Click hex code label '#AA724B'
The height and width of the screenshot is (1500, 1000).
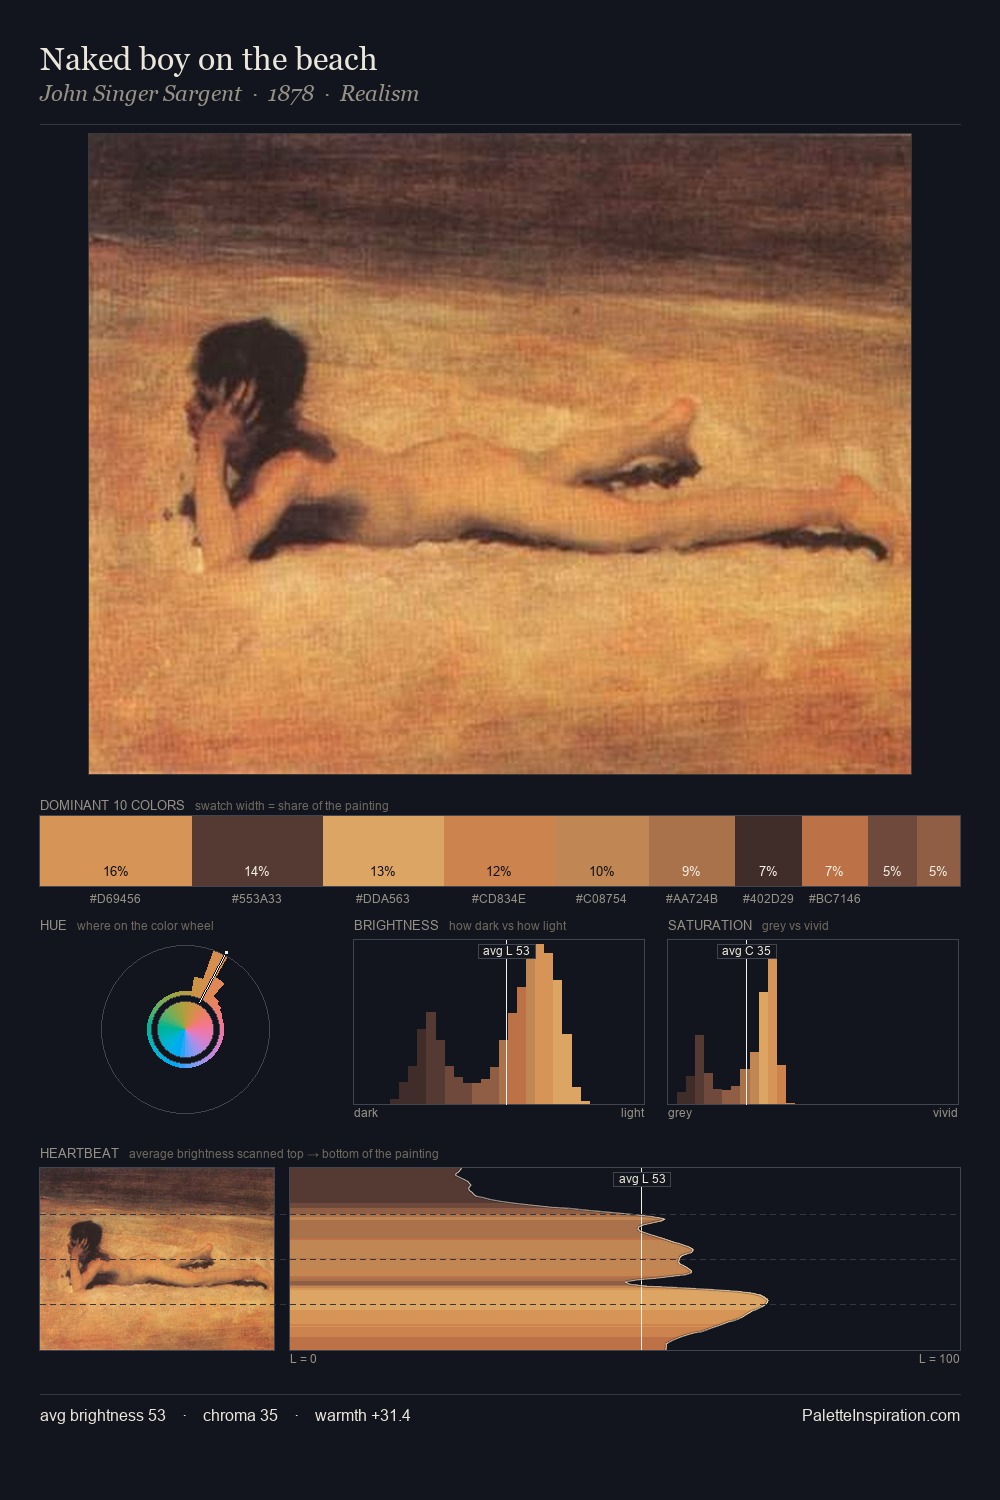click(x=692, y=898)
